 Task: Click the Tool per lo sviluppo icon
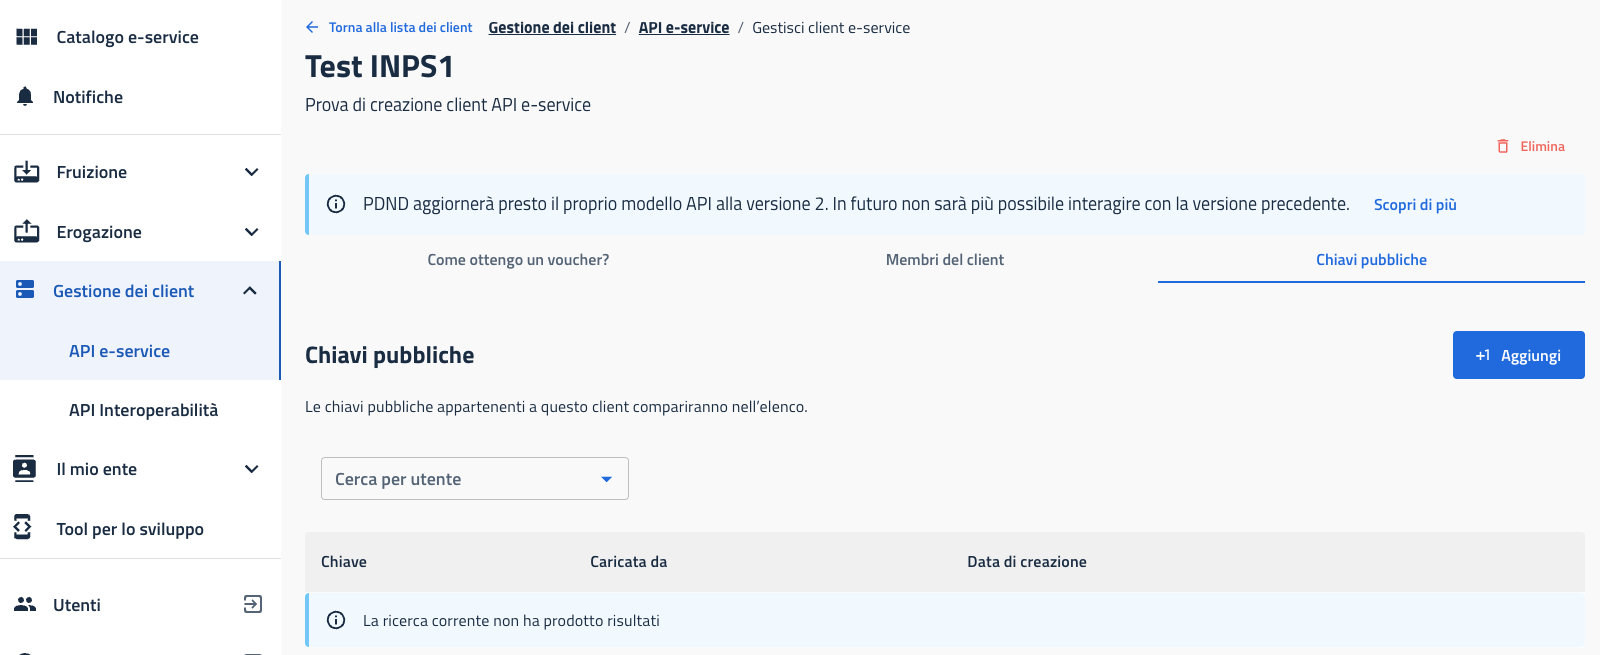[24, 527]
